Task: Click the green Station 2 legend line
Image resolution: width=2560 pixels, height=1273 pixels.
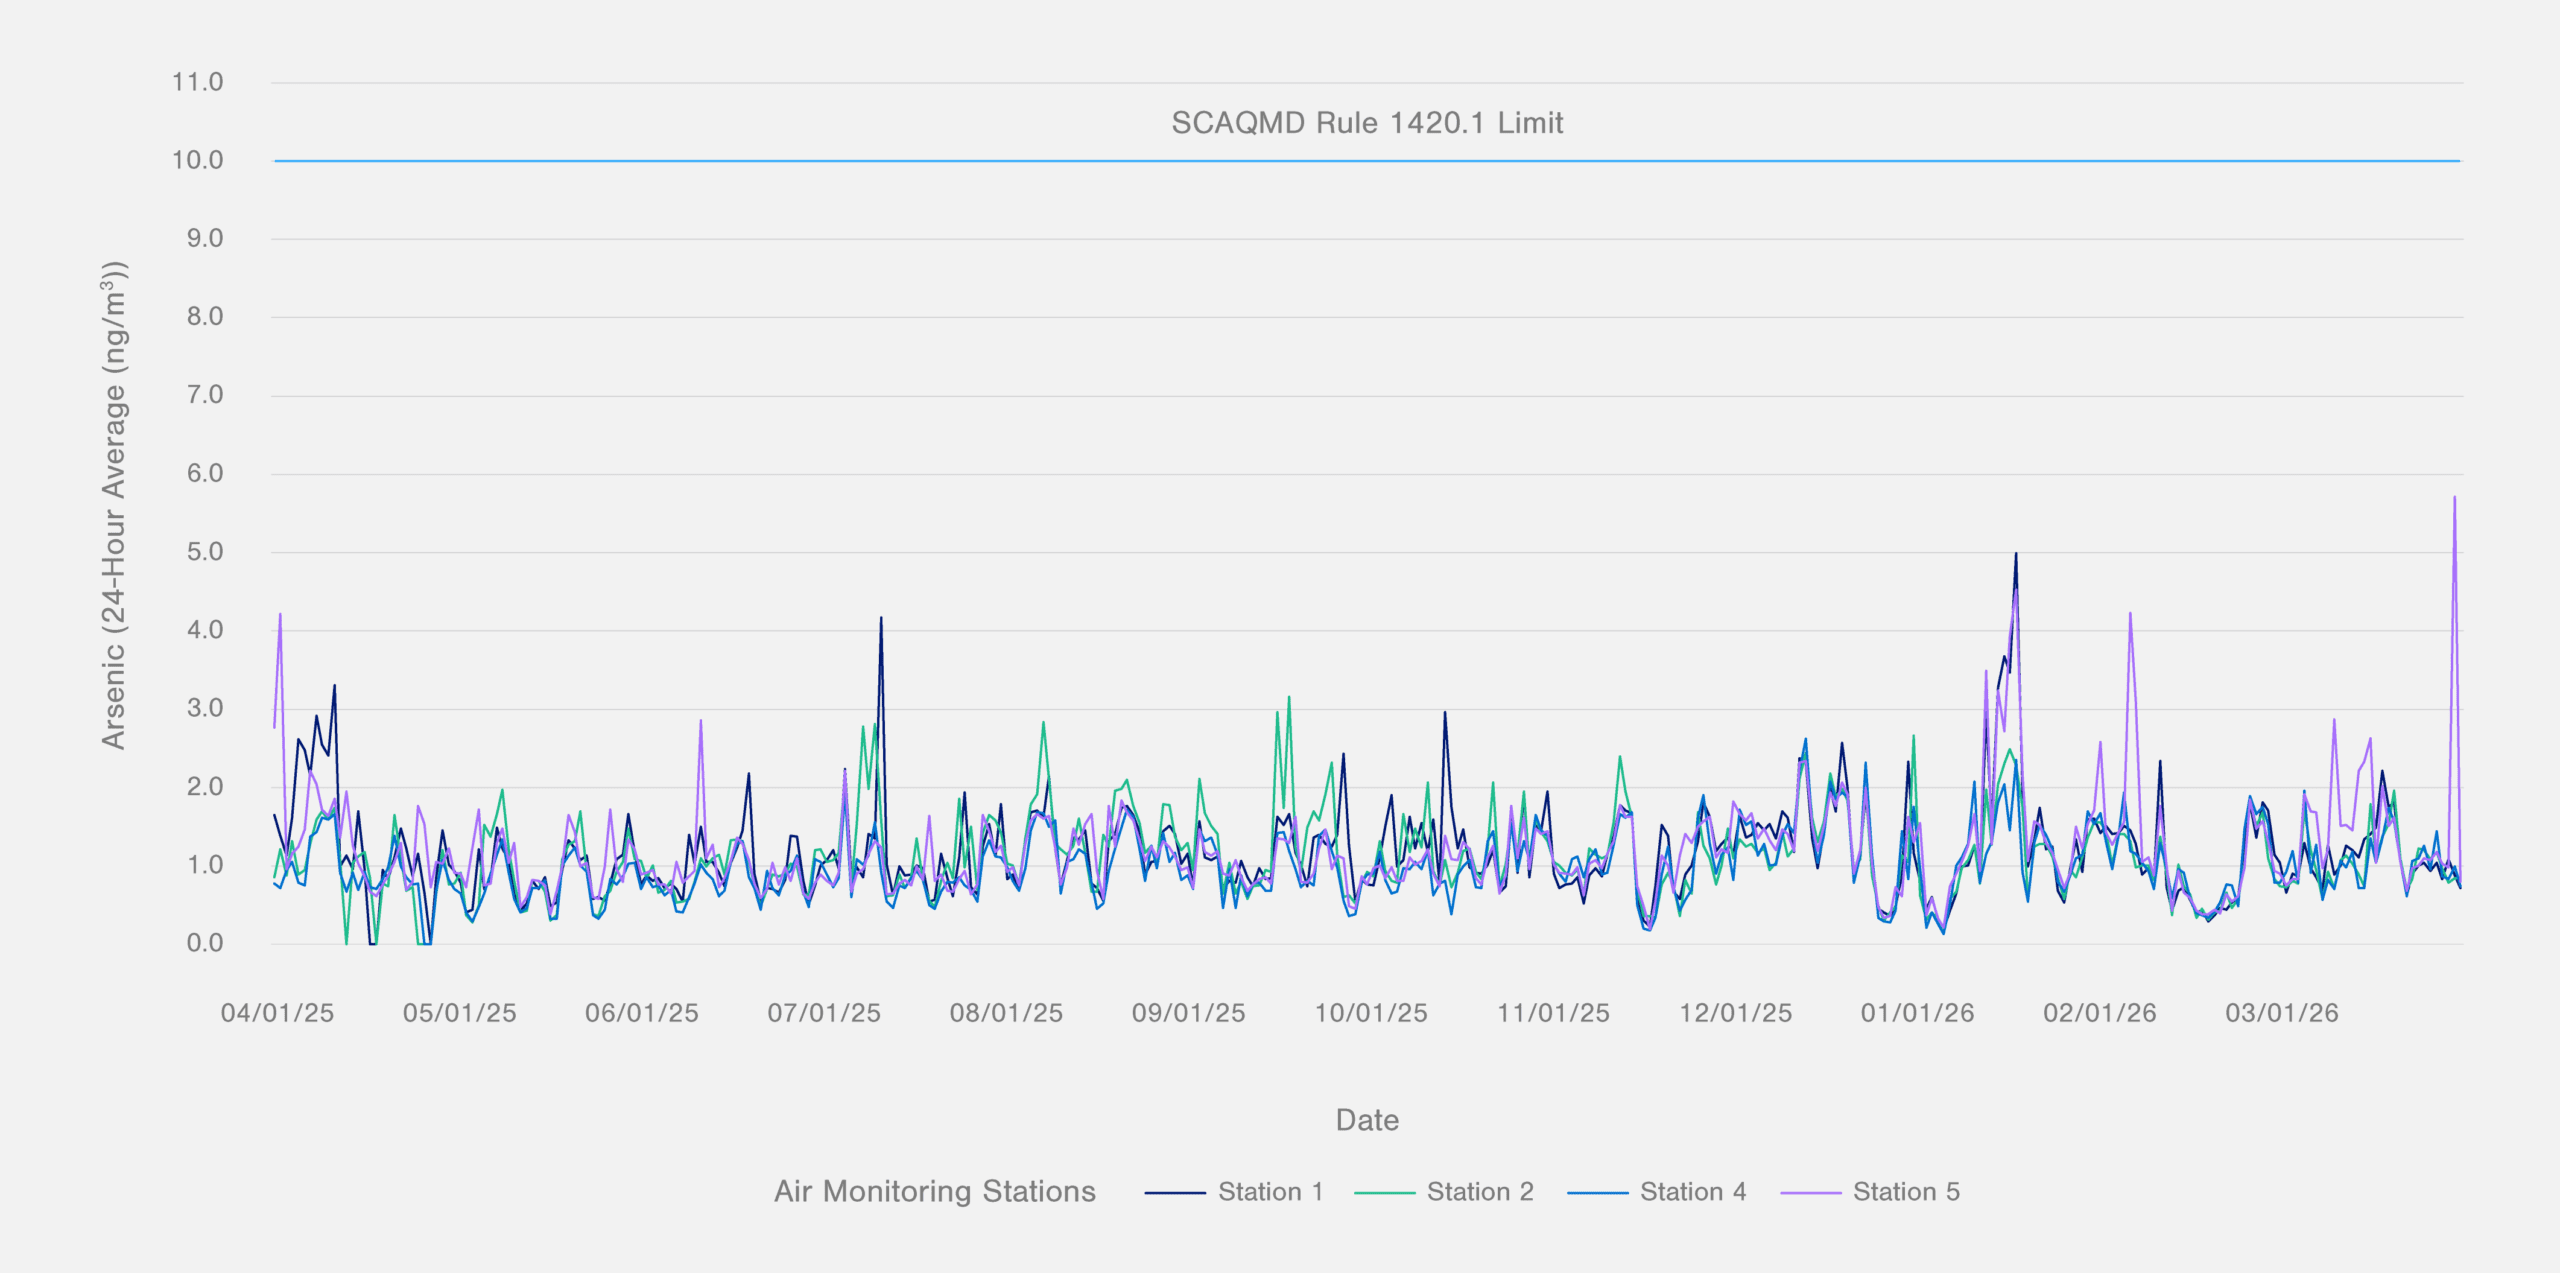Action: [1385, 1193]
